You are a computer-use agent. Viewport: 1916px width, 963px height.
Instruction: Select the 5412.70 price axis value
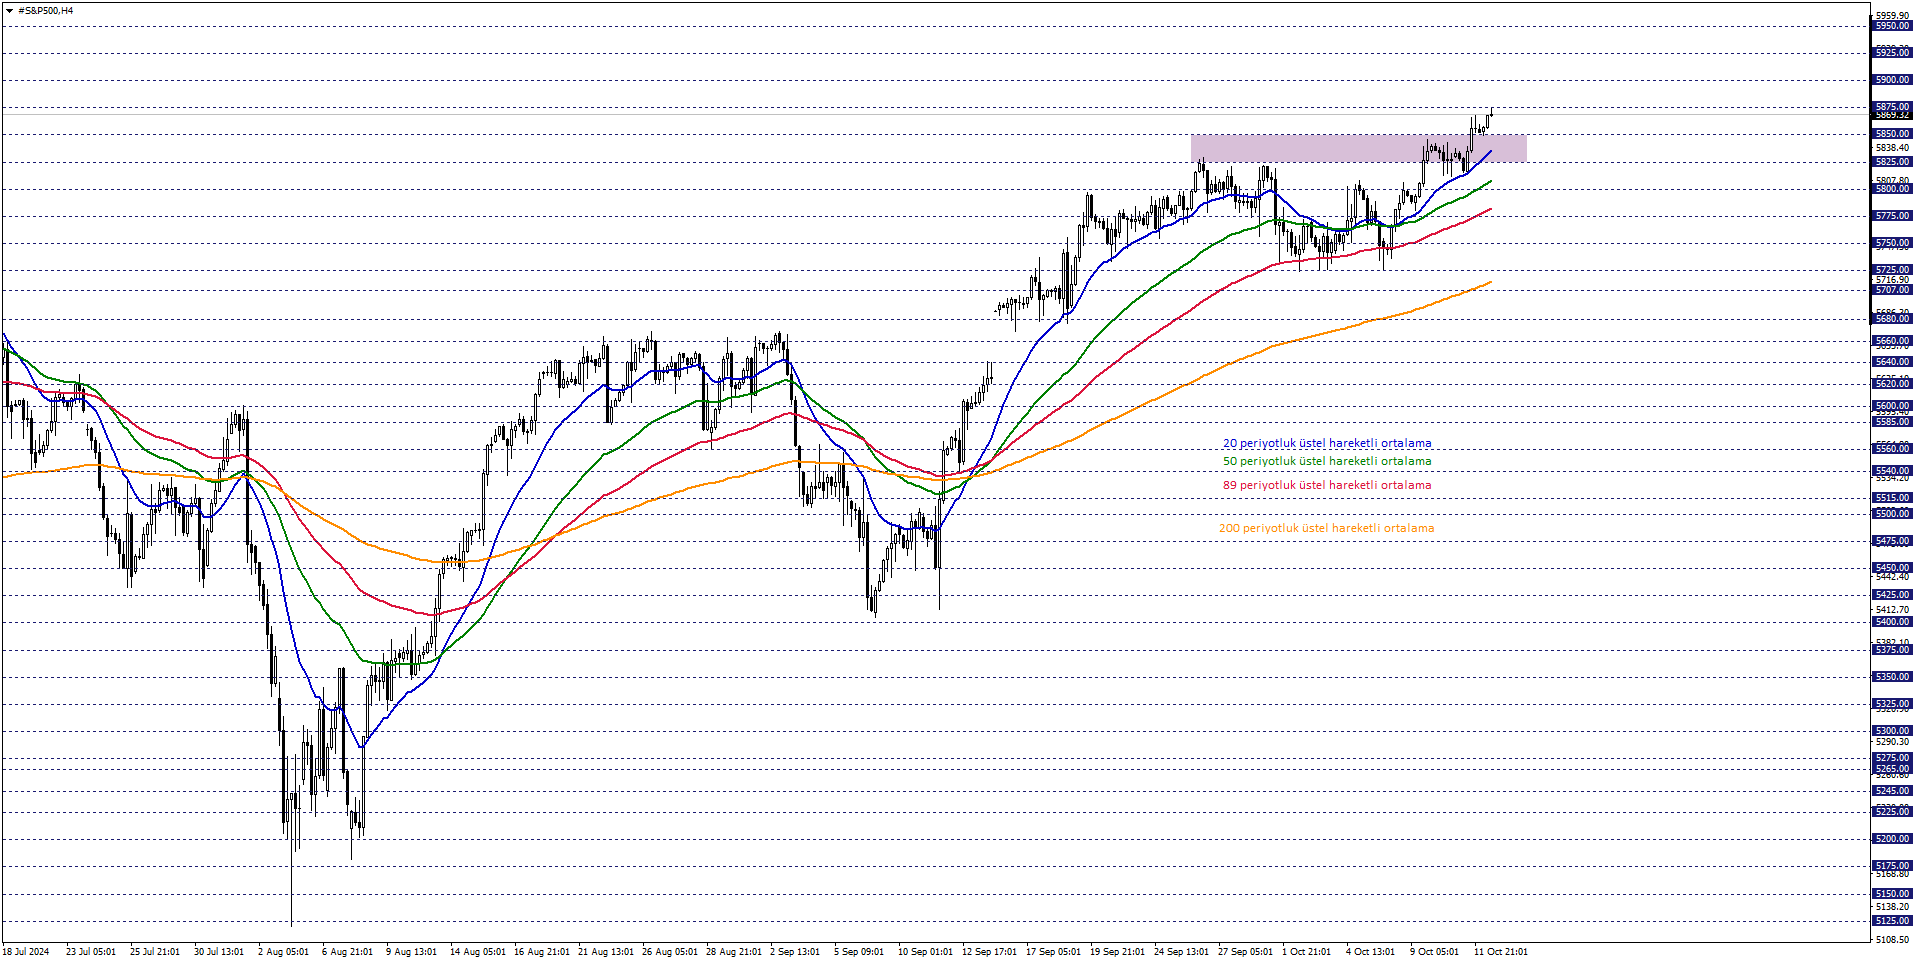click(1891, 610)
